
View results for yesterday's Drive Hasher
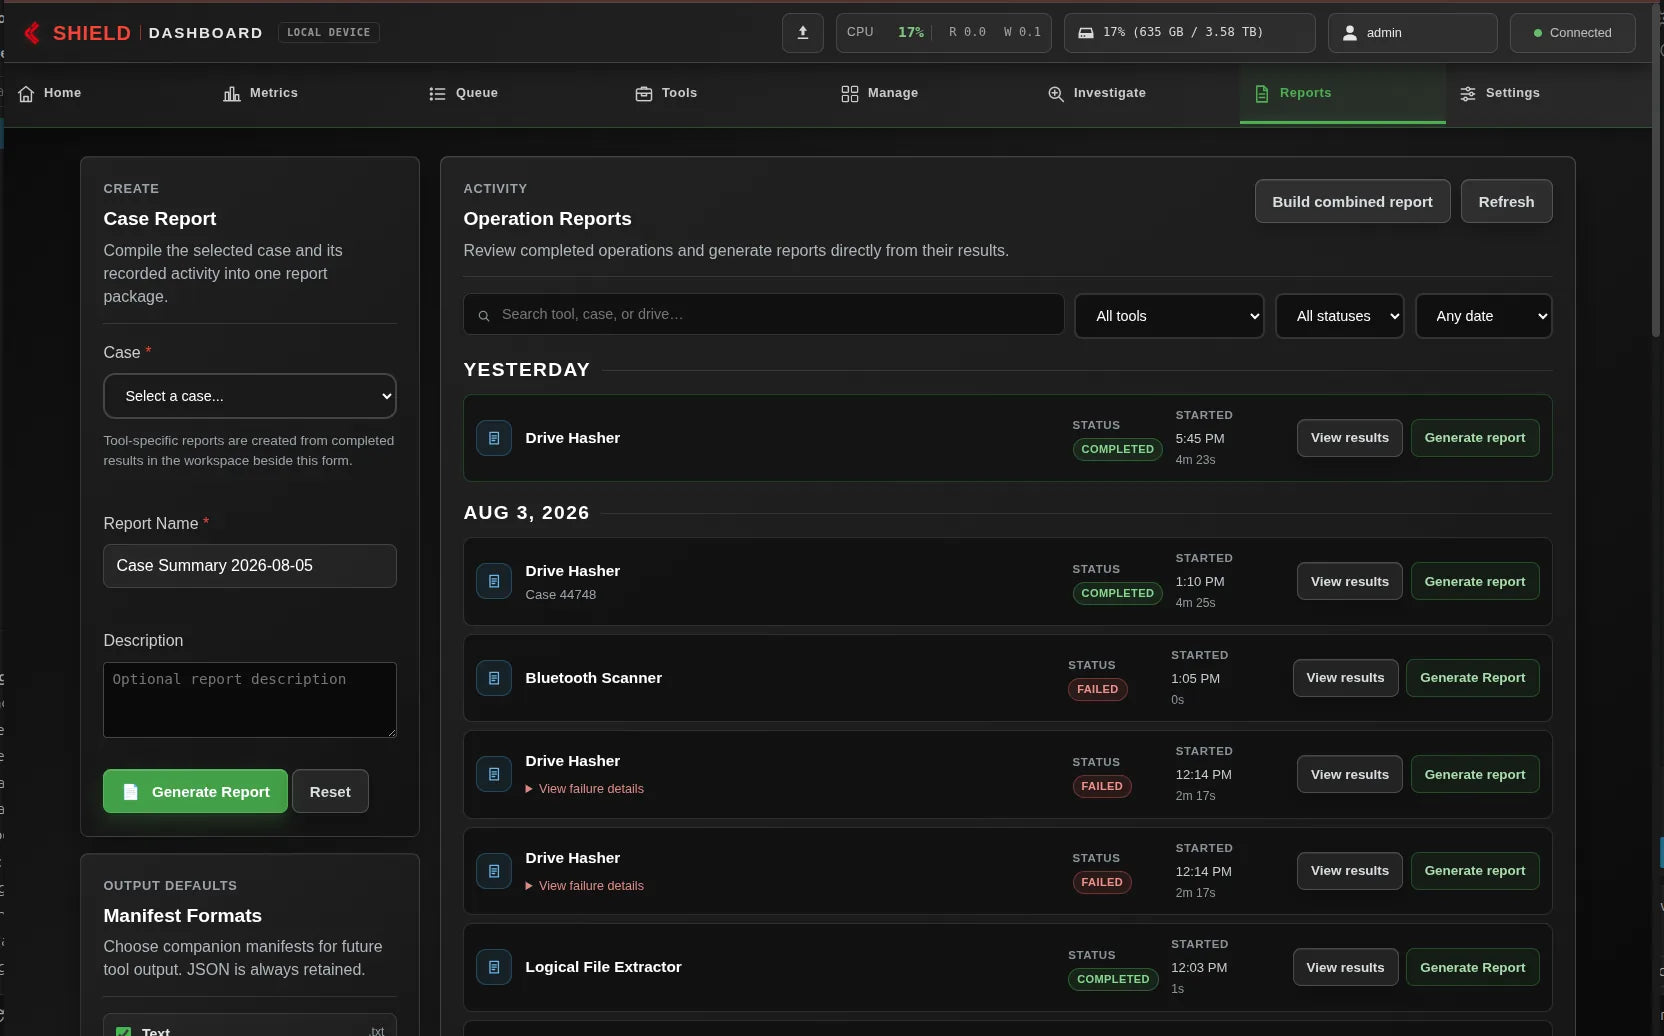click(1349, 438)
